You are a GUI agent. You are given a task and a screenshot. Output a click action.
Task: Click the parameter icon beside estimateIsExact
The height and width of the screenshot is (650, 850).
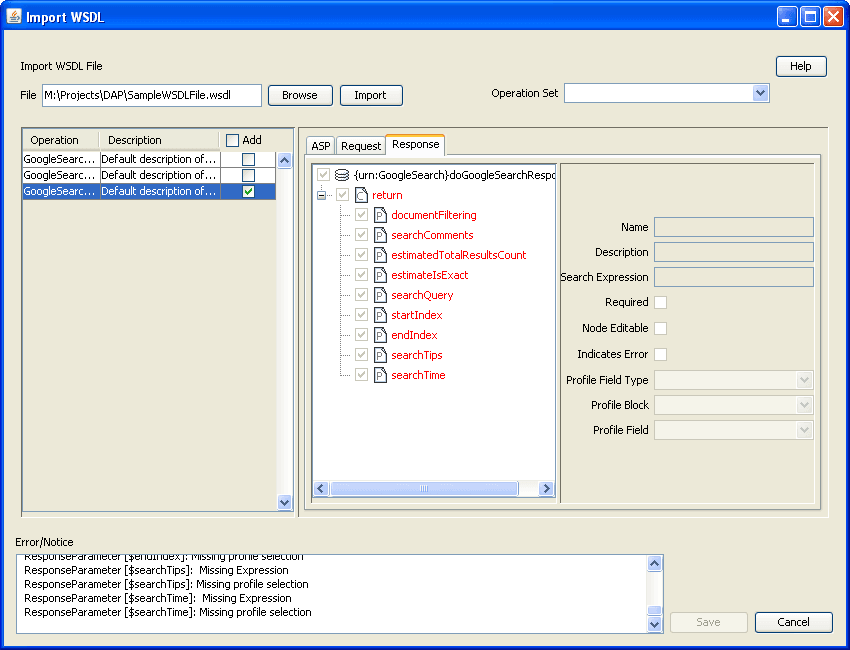(x=381, y=275)
